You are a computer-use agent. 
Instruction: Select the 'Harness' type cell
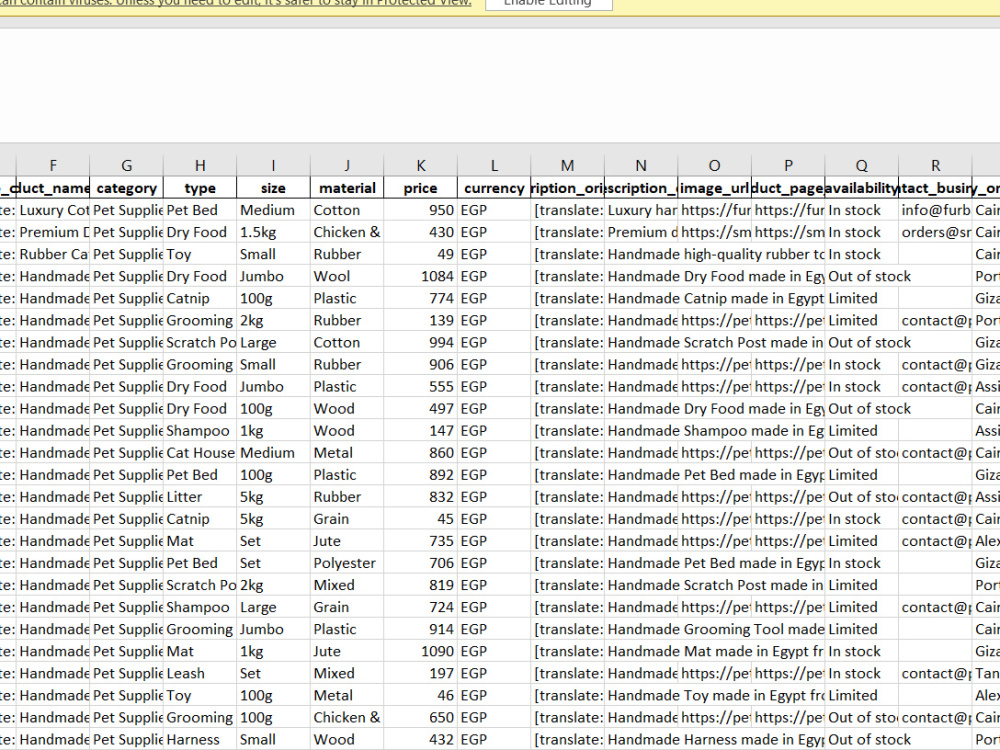click(x=200, y=740)
